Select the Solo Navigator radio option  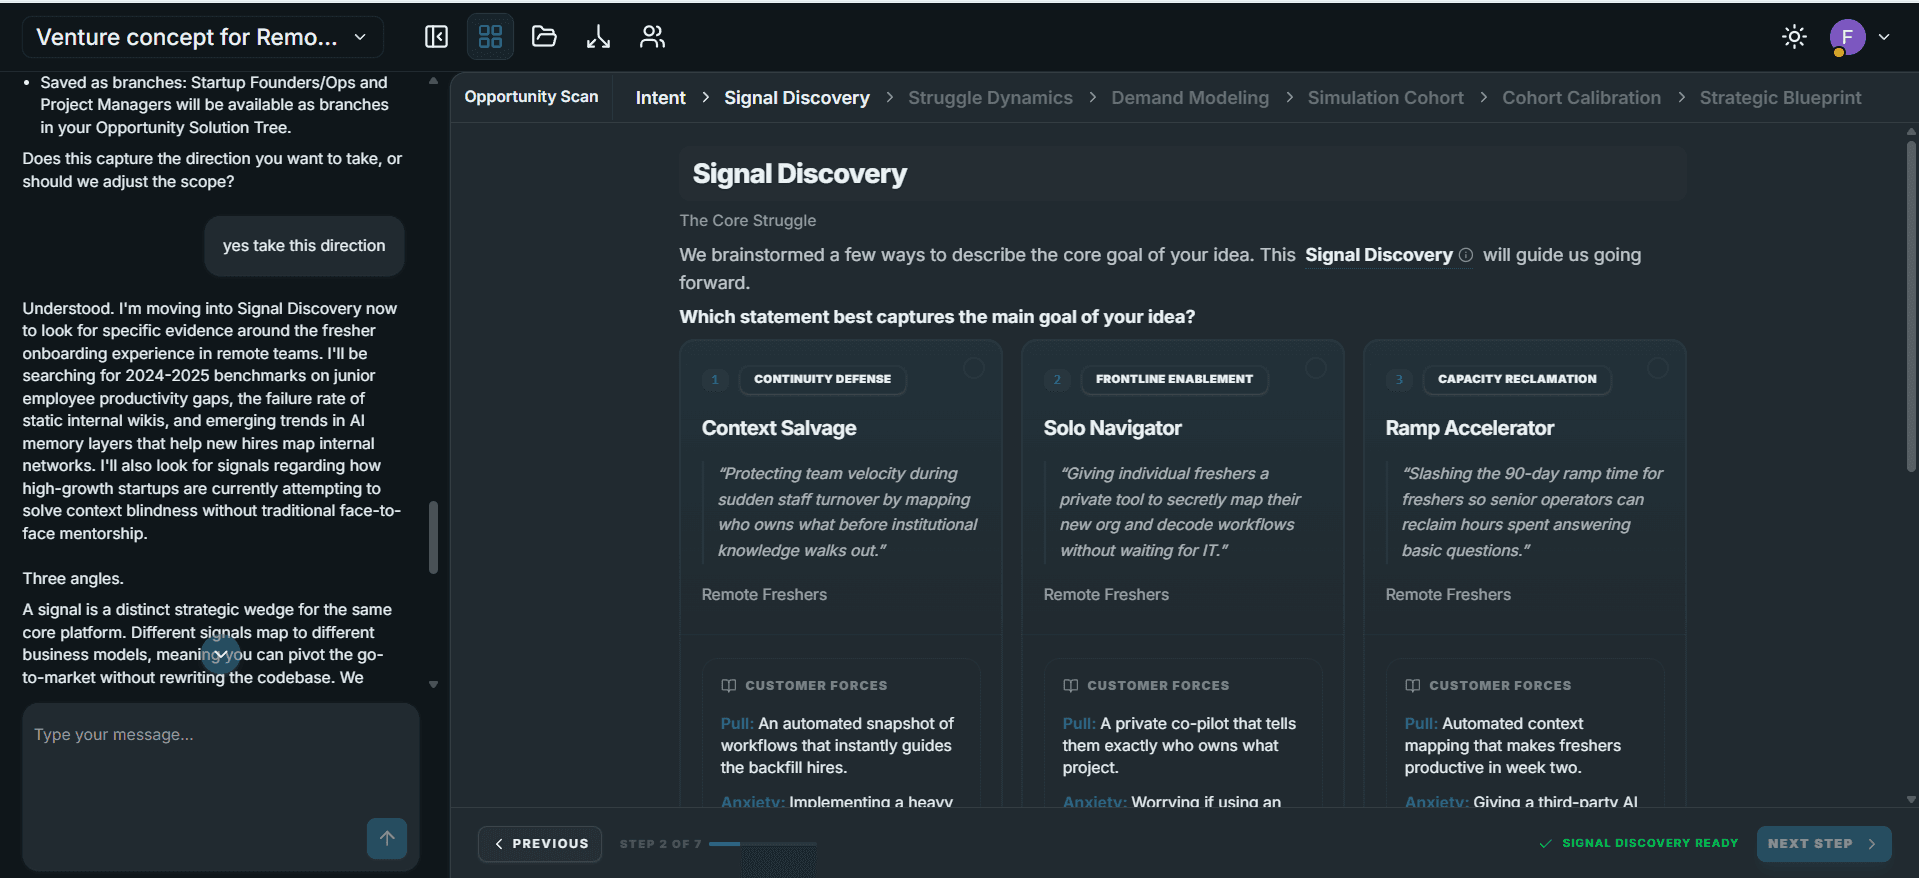tap(1316, 368)
